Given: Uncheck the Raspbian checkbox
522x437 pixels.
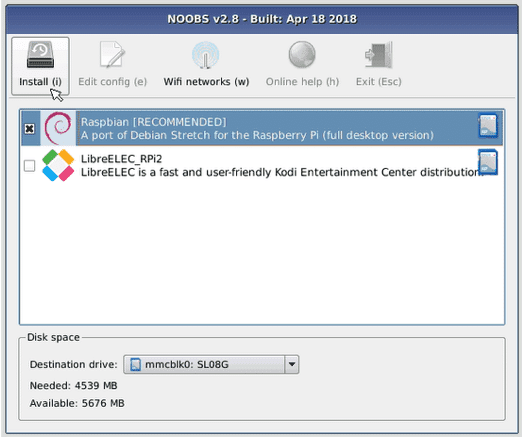Looking at the screenshot, I should 30,128.
